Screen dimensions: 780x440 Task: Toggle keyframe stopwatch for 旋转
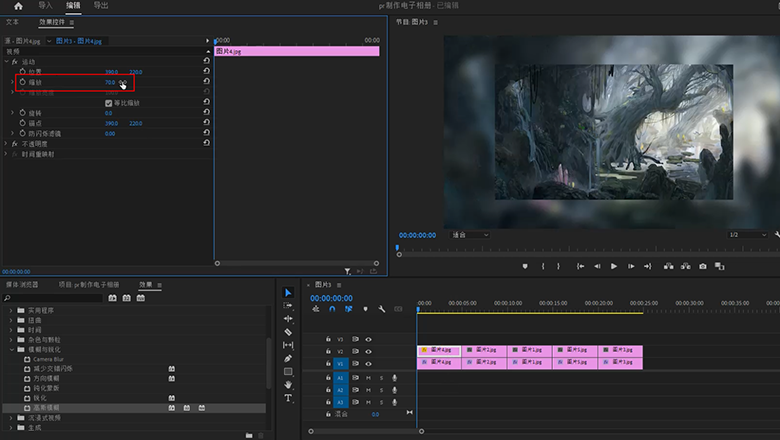click(x=22, y=113)
